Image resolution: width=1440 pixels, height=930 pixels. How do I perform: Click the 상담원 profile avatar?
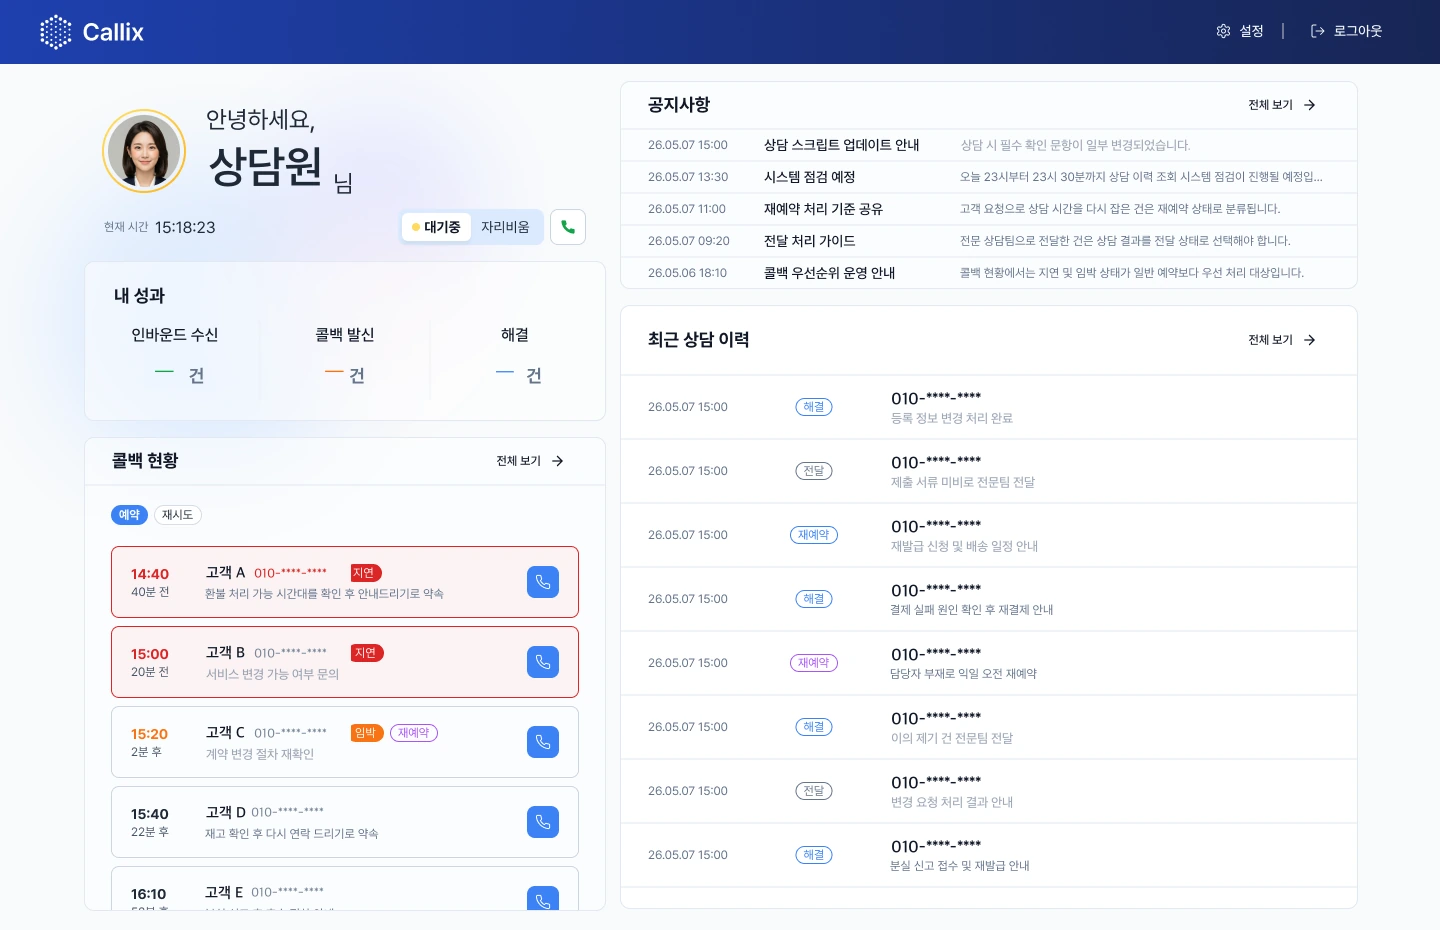coord(144,151)
